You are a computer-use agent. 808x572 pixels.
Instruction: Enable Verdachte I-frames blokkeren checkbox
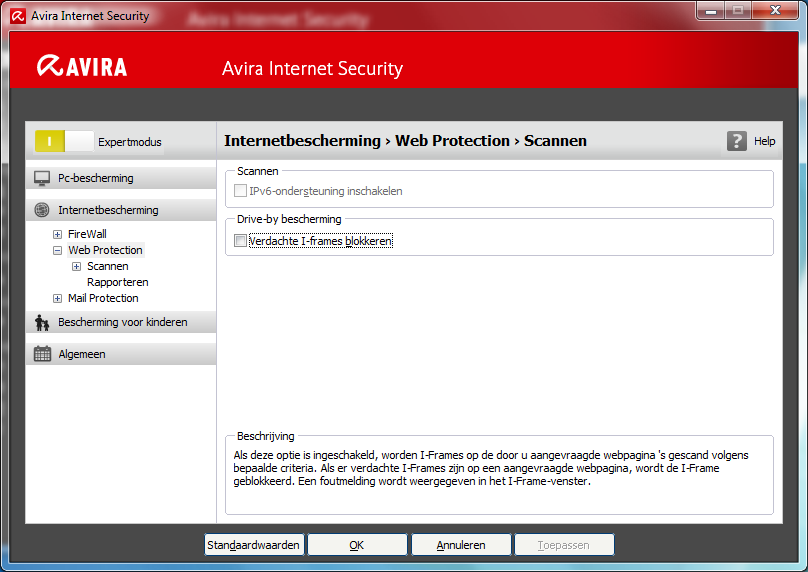click(240, 241)
